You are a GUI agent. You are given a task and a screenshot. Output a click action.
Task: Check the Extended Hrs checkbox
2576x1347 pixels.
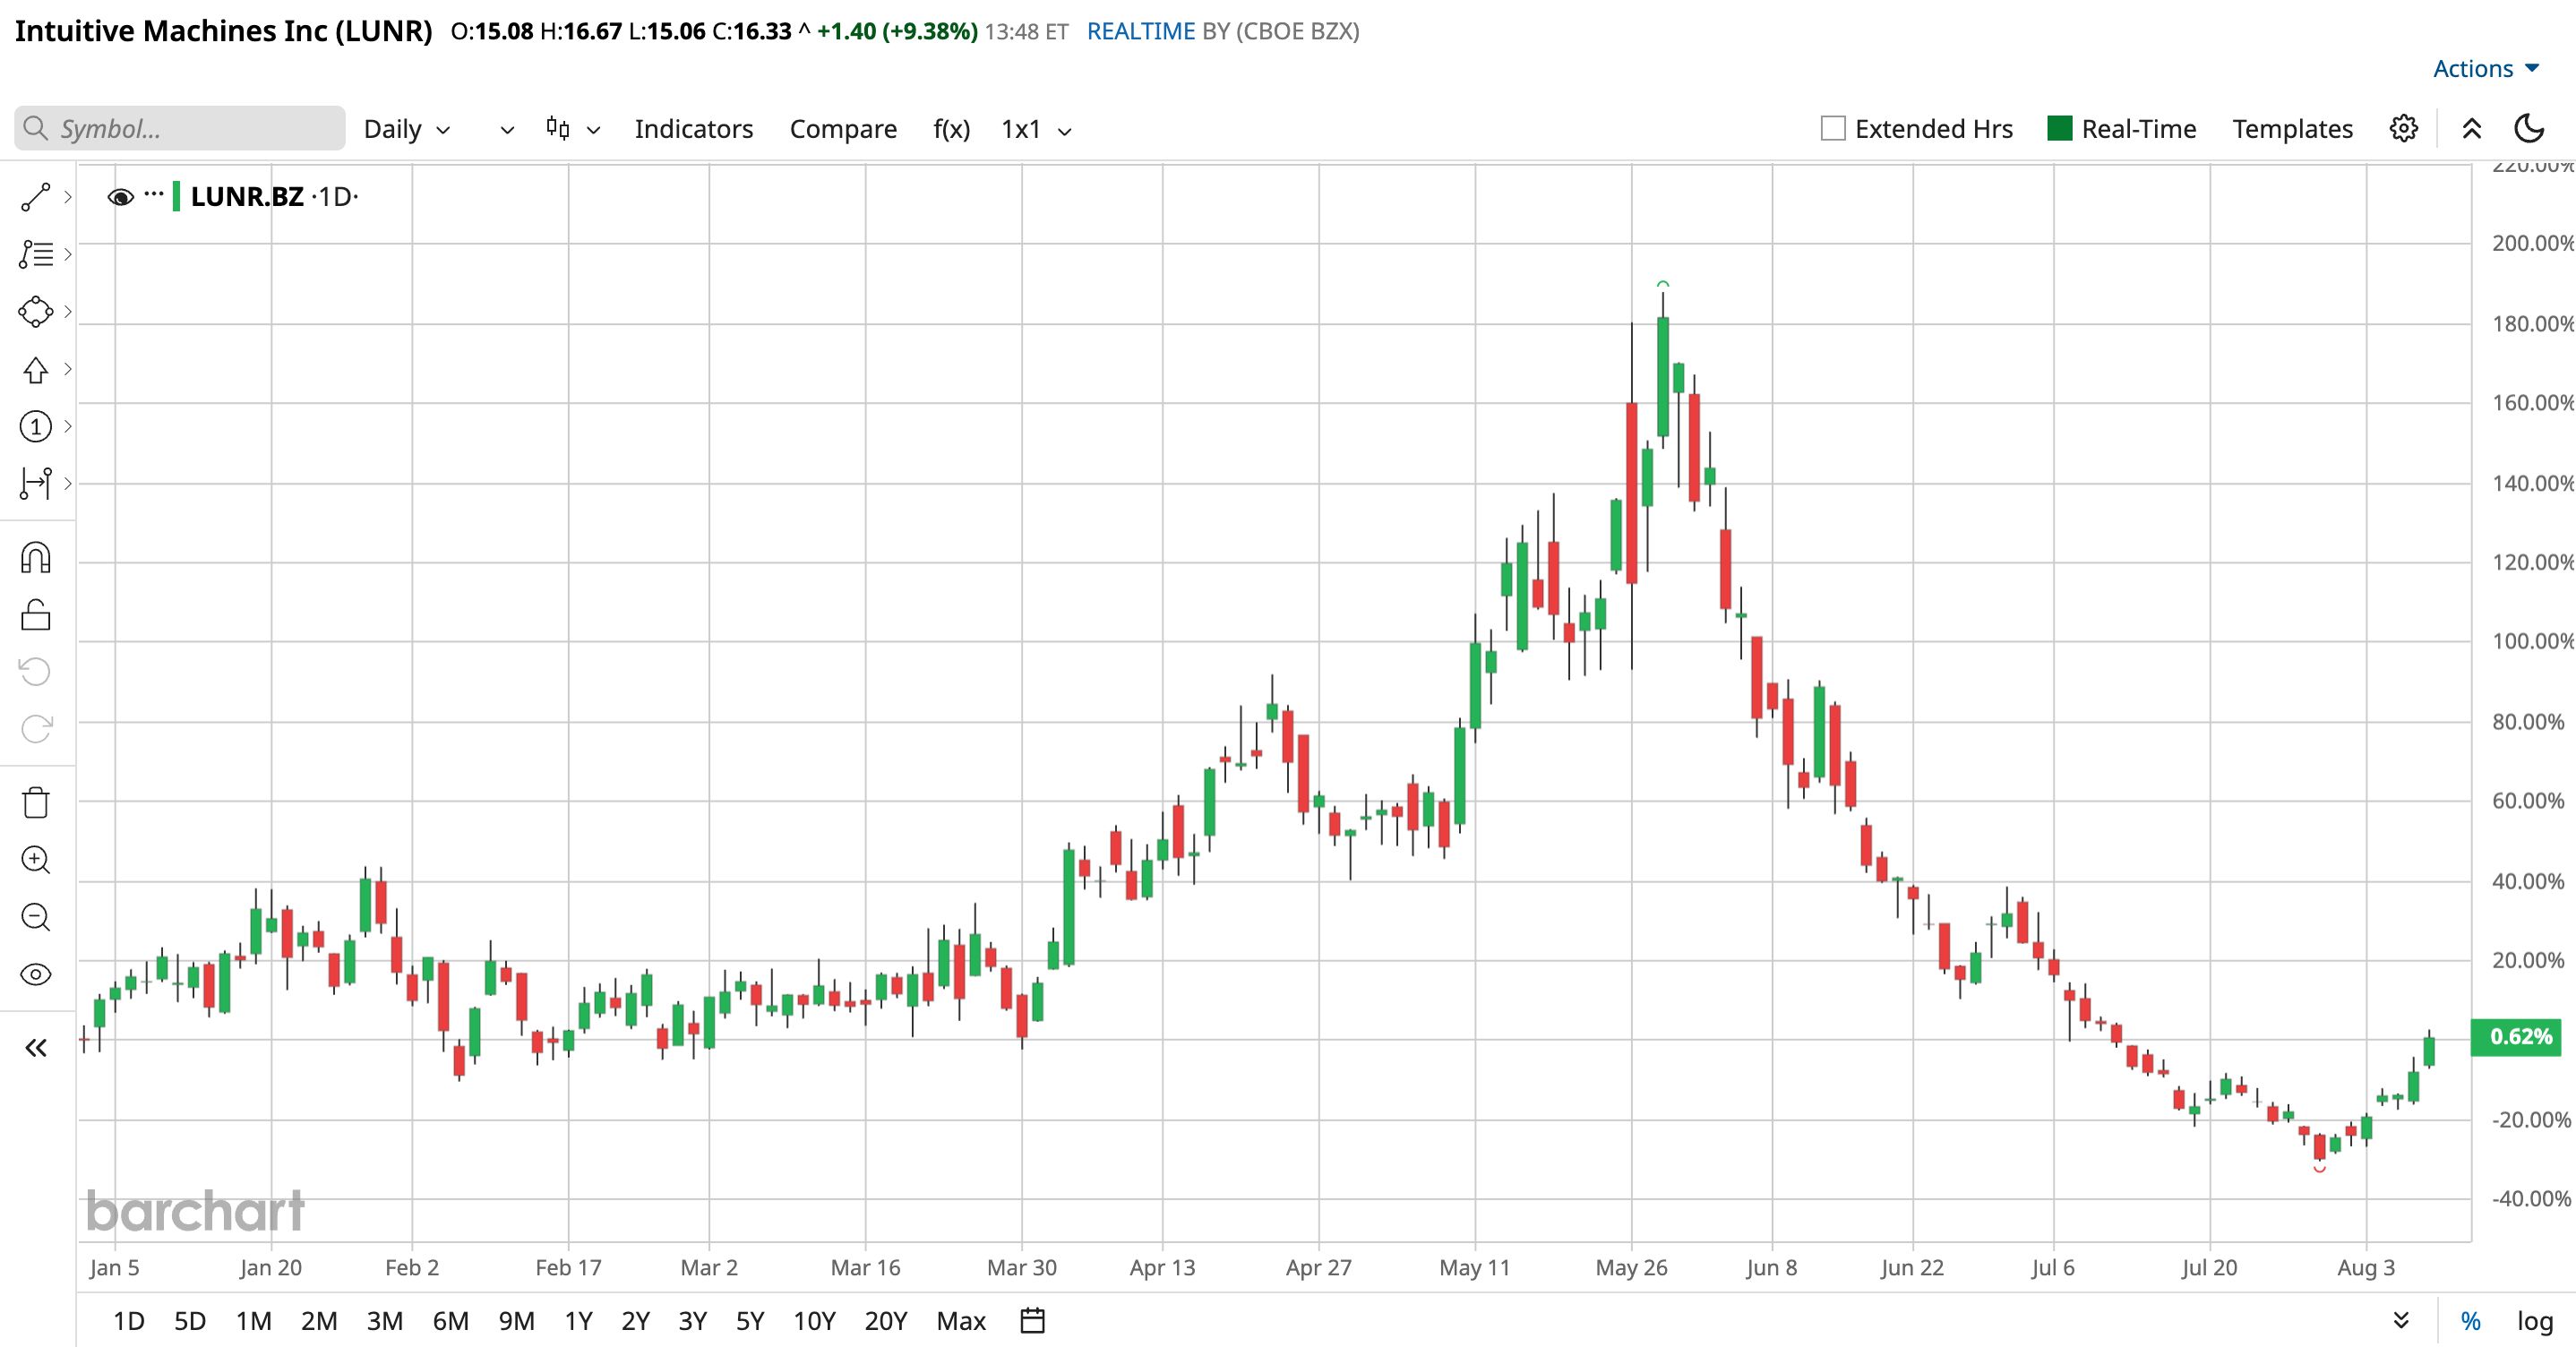1833,128
